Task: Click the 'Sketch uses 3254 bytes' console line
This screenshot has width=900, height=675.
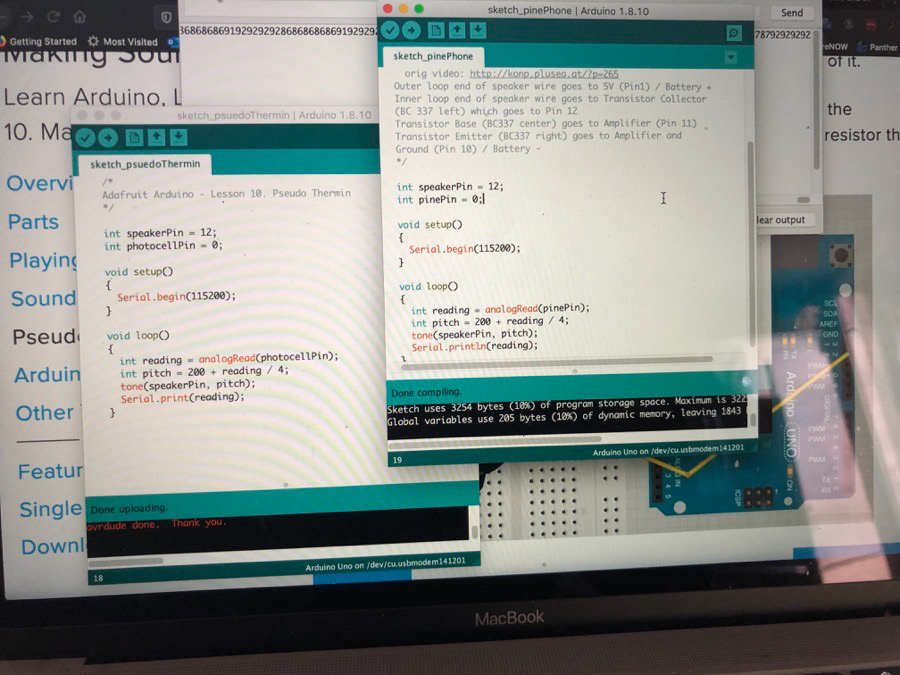Action: (567, 405)
